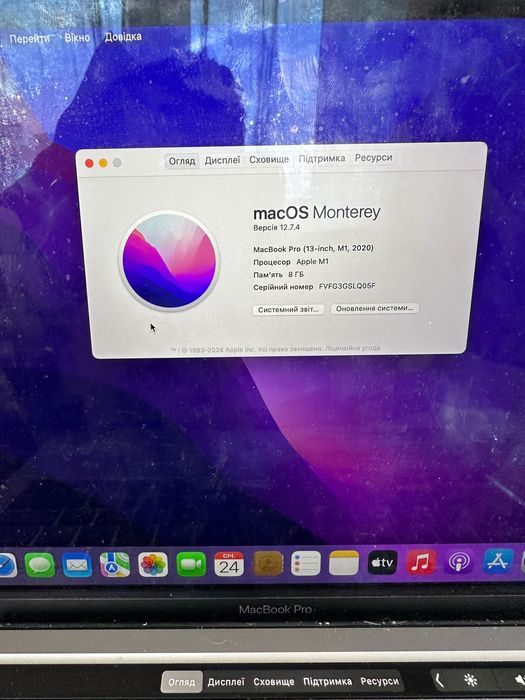Open Maps in the Dock
525x700 pixels.
(x=115, y=564)
